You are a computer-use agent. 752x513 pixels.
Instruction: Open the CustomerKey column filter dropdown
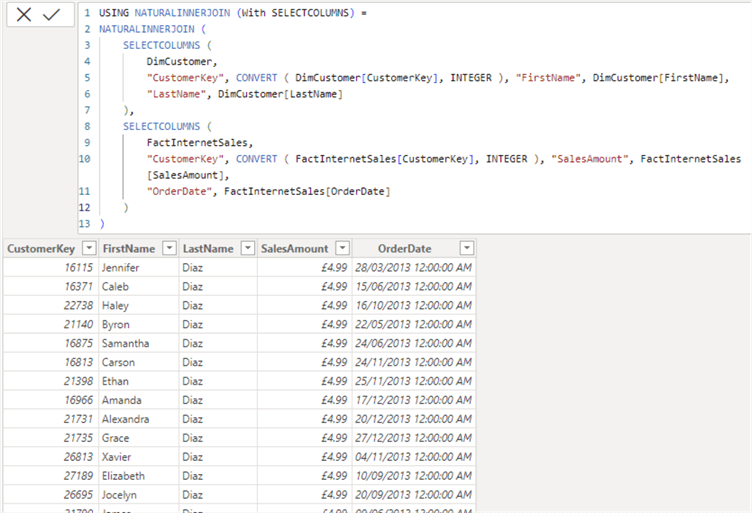[x=89, y=248]
